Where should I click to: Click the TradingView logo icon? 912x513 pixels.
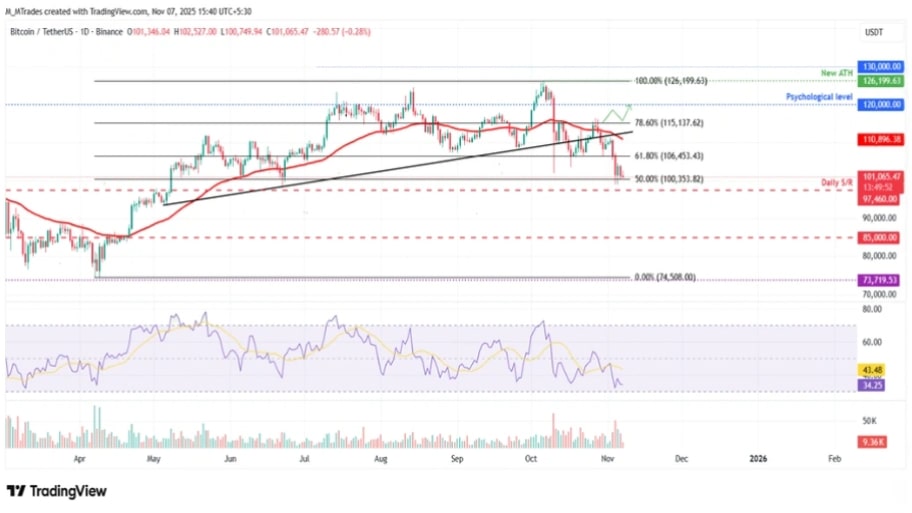coord(15,491)
